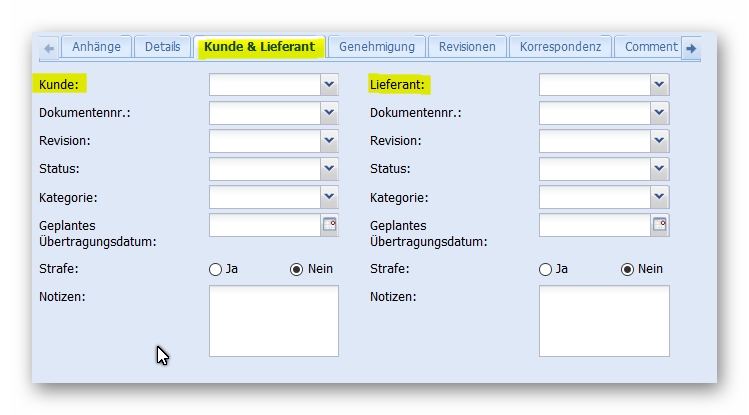Select Ja for Kunde Strafe
The height and width of the screenshot is (415, 749).
click(215, 269)
